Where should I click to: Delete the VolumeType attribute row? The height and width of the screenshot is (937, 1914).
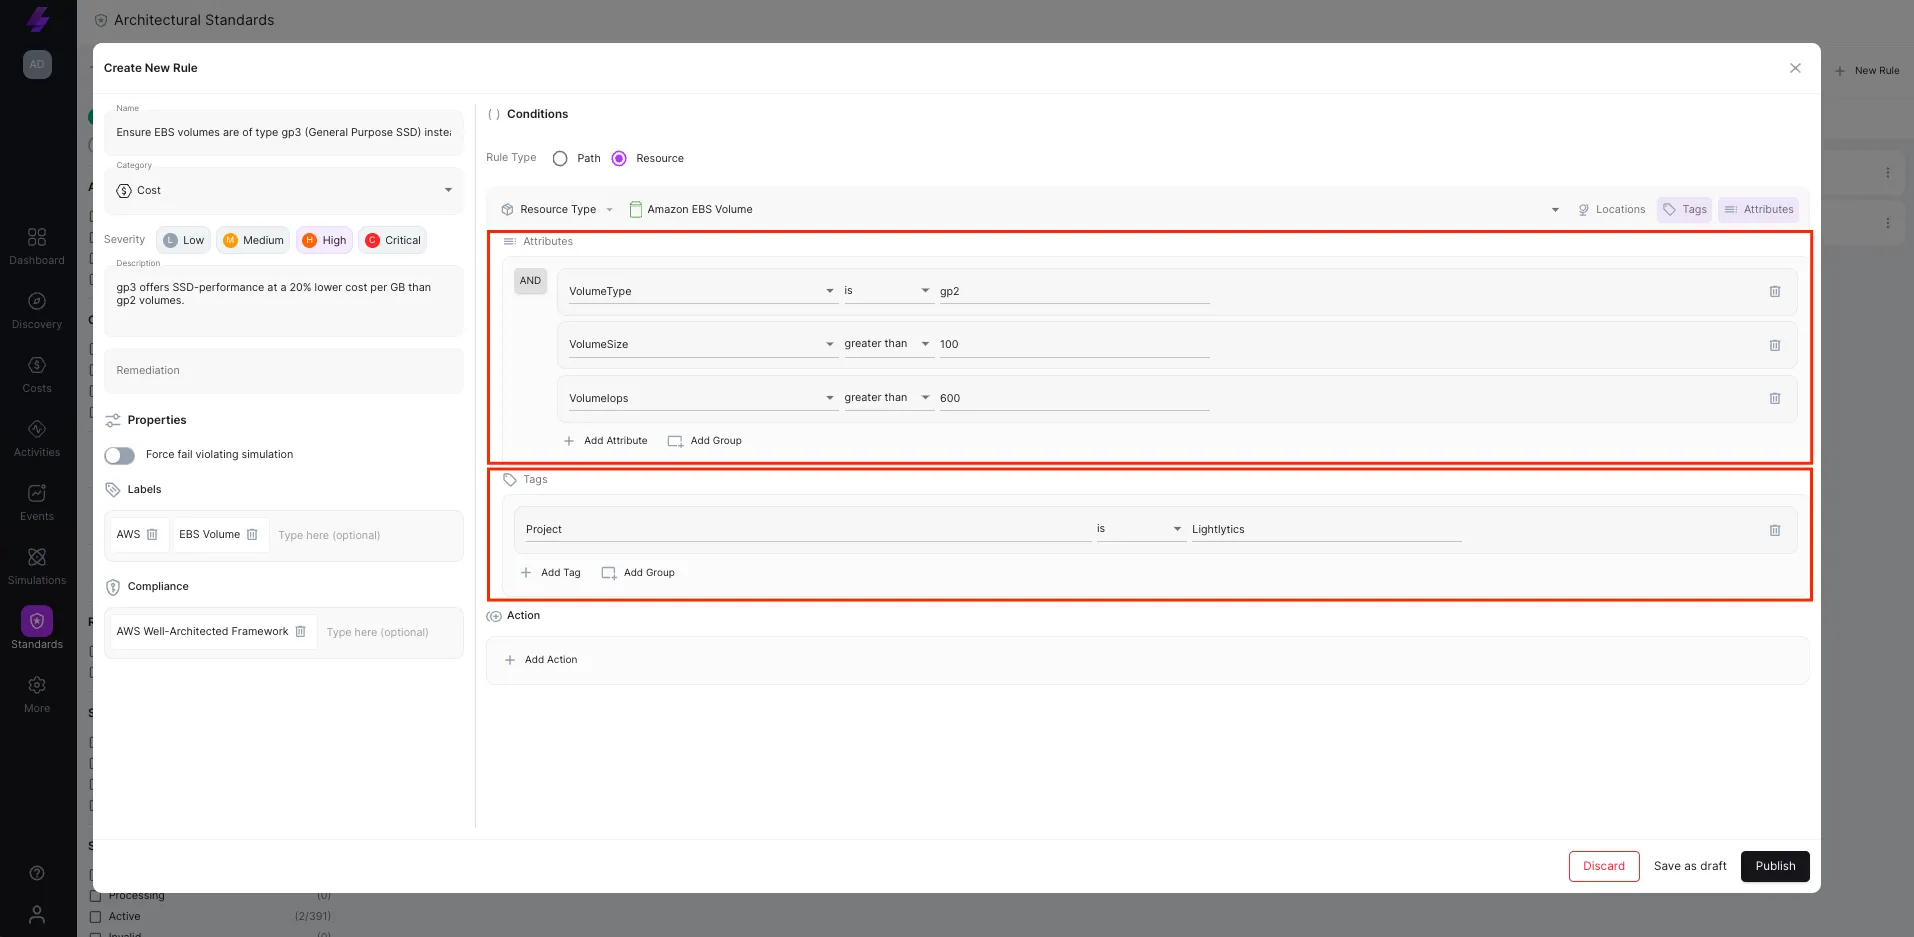pyautogui.click(x=1775, y=292)
